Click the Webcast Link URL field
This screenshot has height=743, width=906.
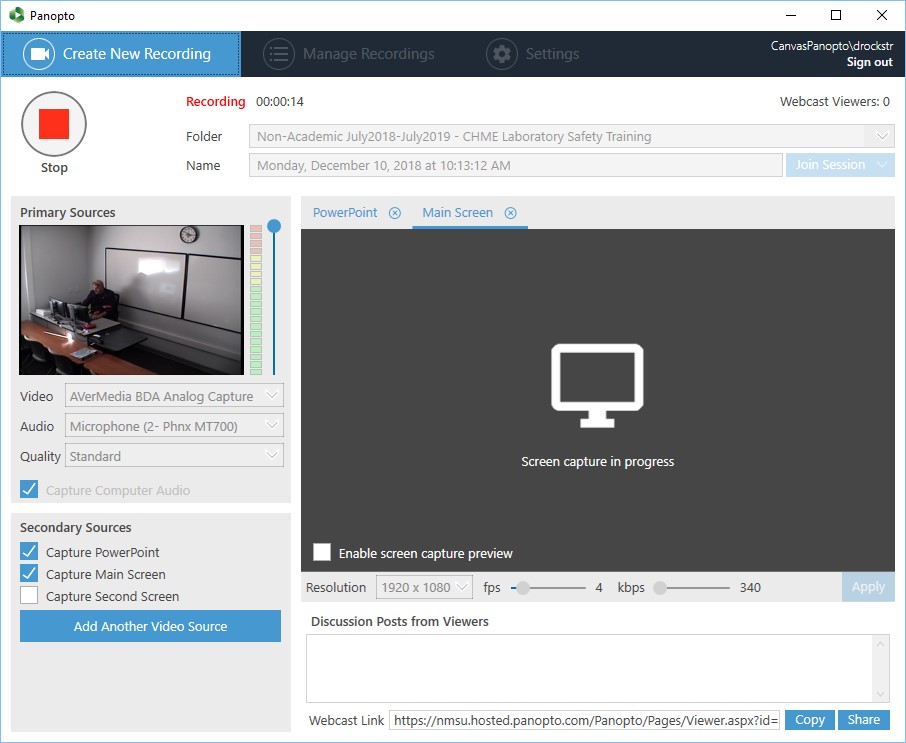point(585,720)
